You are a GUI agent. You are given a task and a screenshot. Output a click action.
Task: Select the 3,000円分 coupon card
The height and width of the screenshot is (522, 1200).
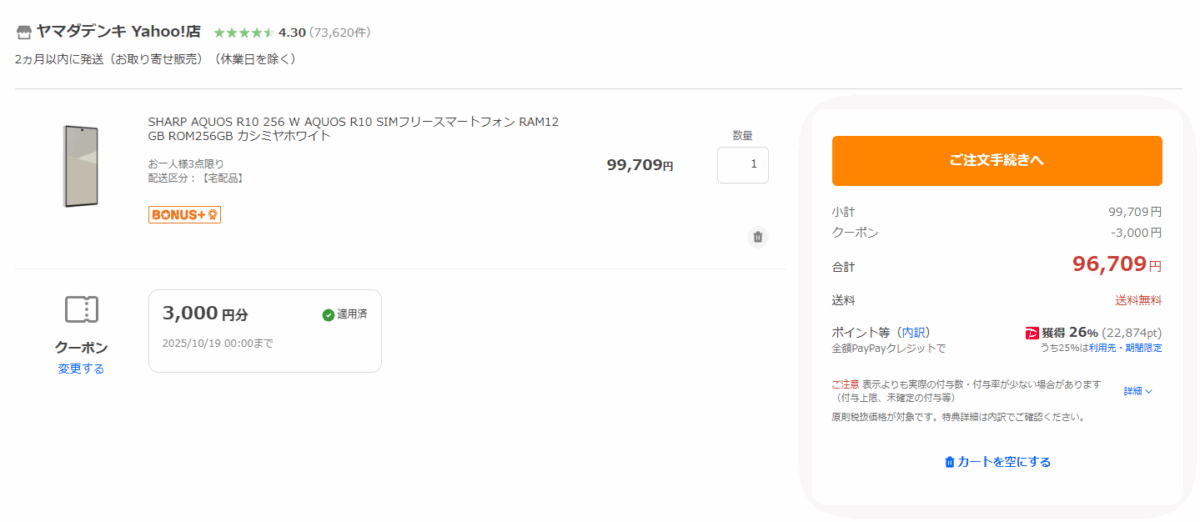264,330
